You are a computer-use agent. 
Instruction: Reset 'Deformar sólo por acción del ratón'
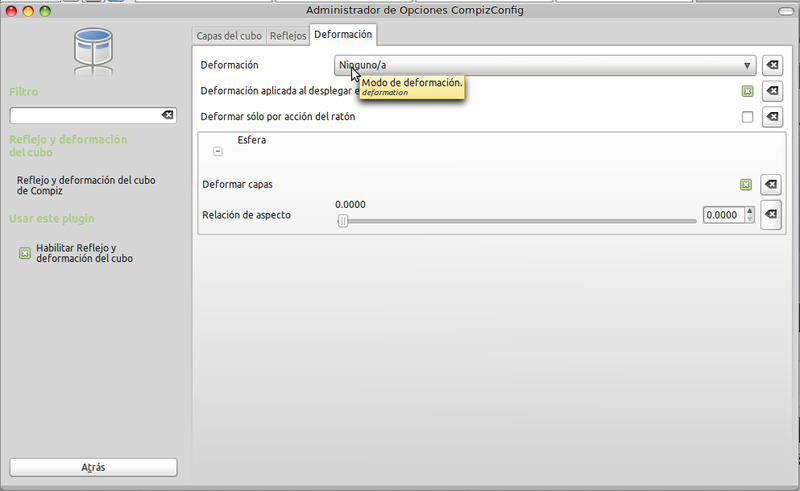tap(771, 117)
